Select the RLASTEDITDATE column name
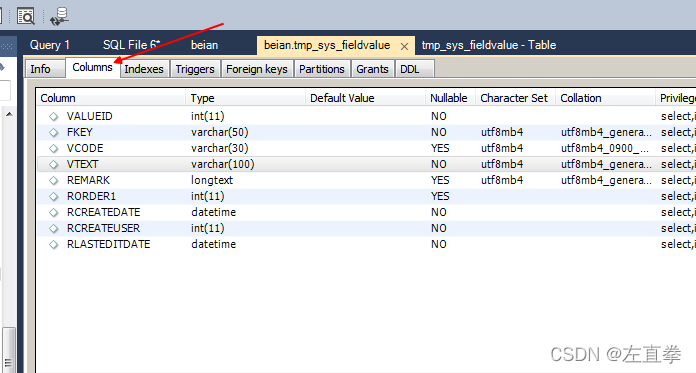The width and height of the screenshot is (696, 373). pyautogui.click(x=108, y=244)
